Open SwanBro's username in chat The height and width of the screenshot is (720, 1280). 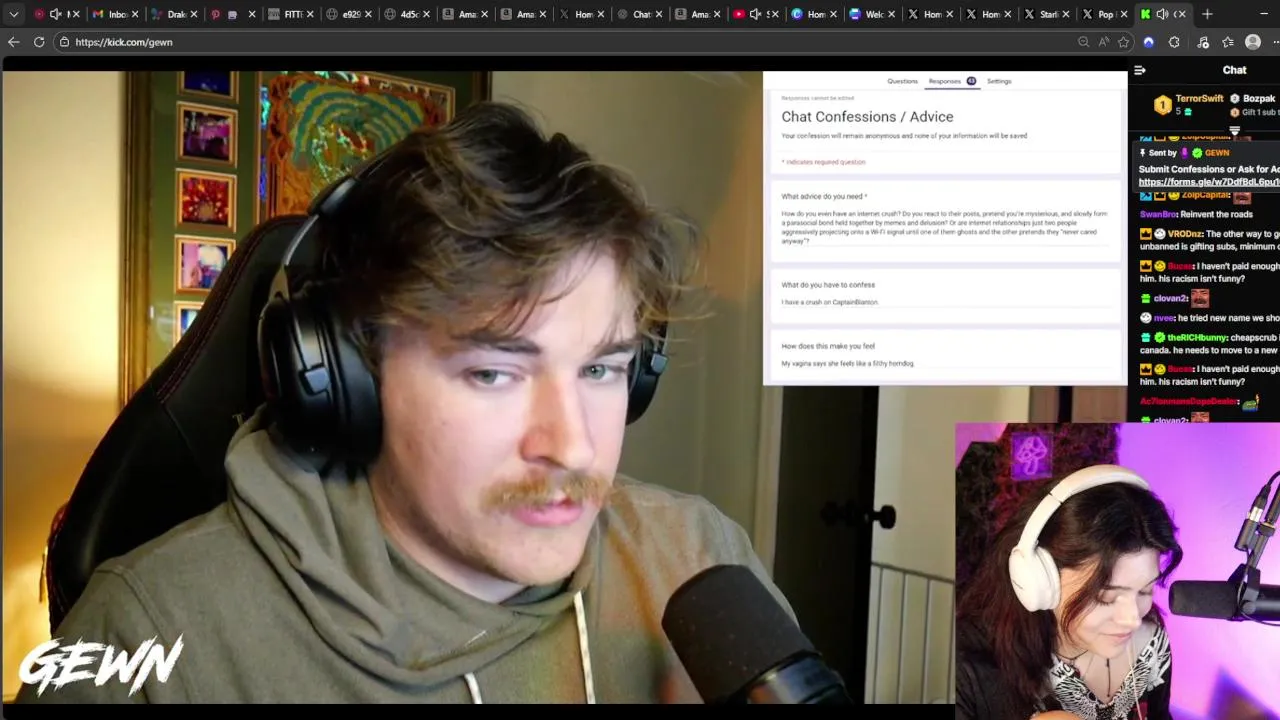click(1158, 214)
